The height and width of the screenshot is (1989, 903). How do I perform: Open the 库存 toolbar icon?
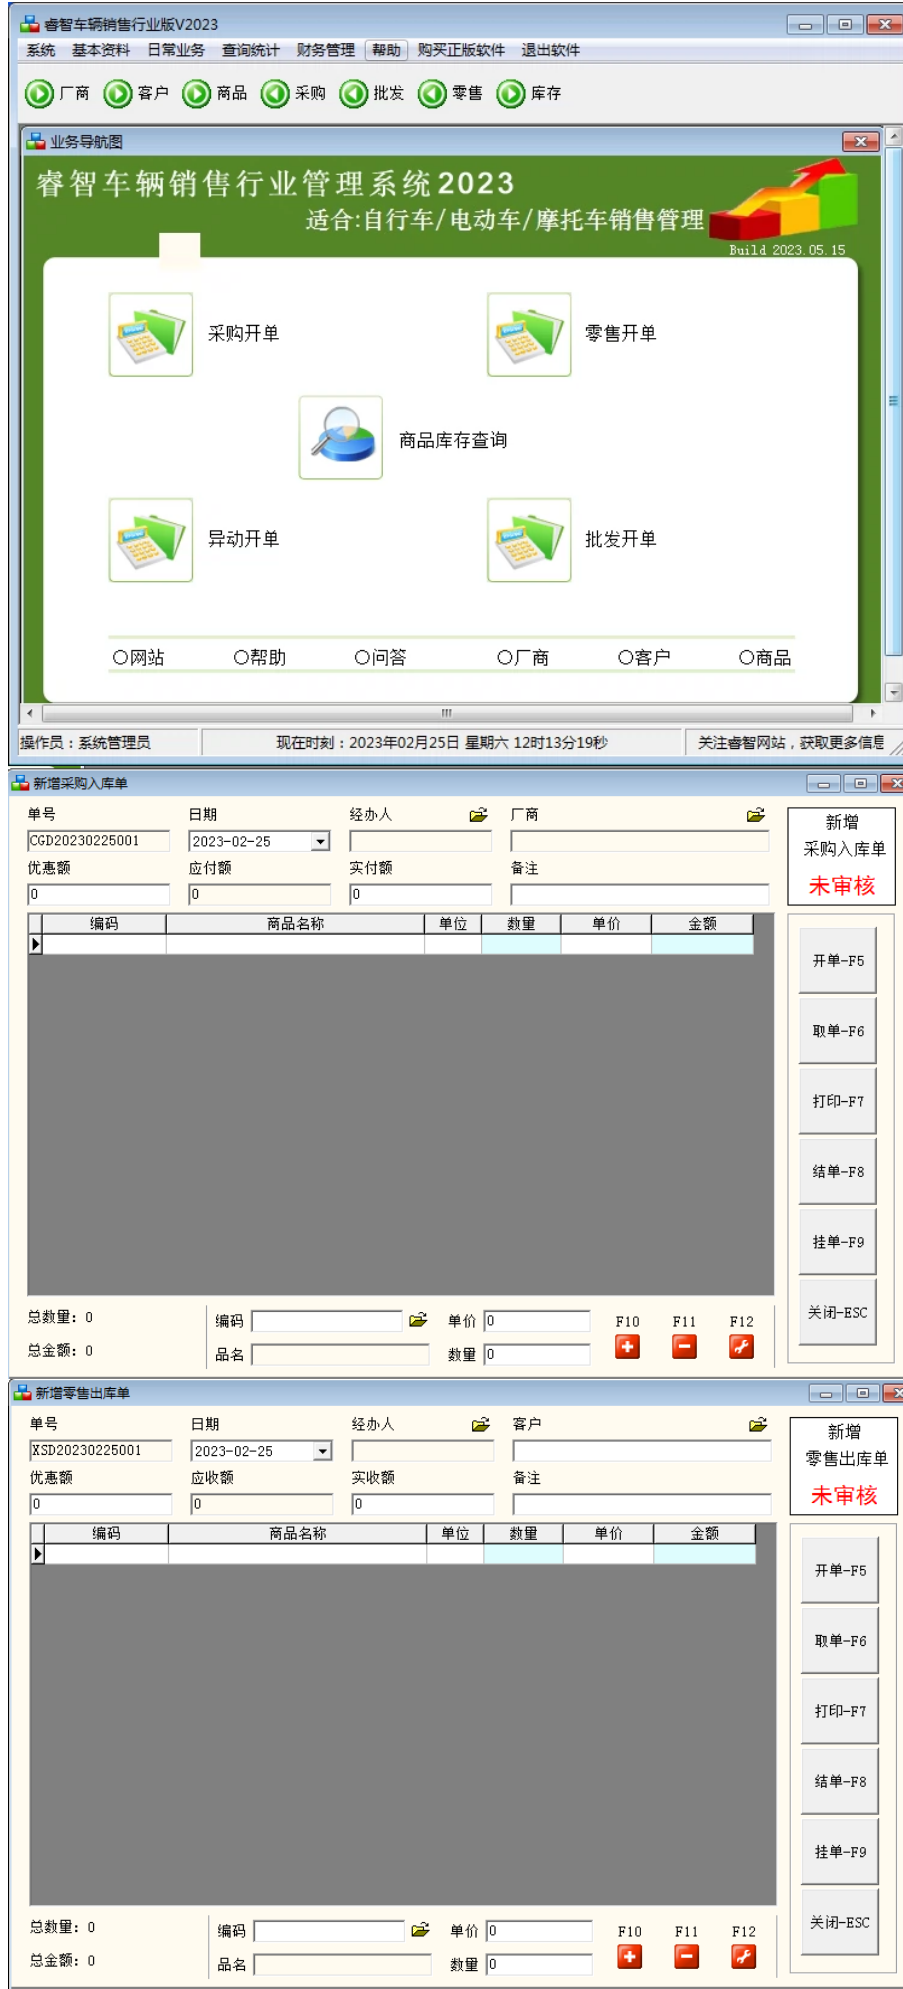(511, 94)
